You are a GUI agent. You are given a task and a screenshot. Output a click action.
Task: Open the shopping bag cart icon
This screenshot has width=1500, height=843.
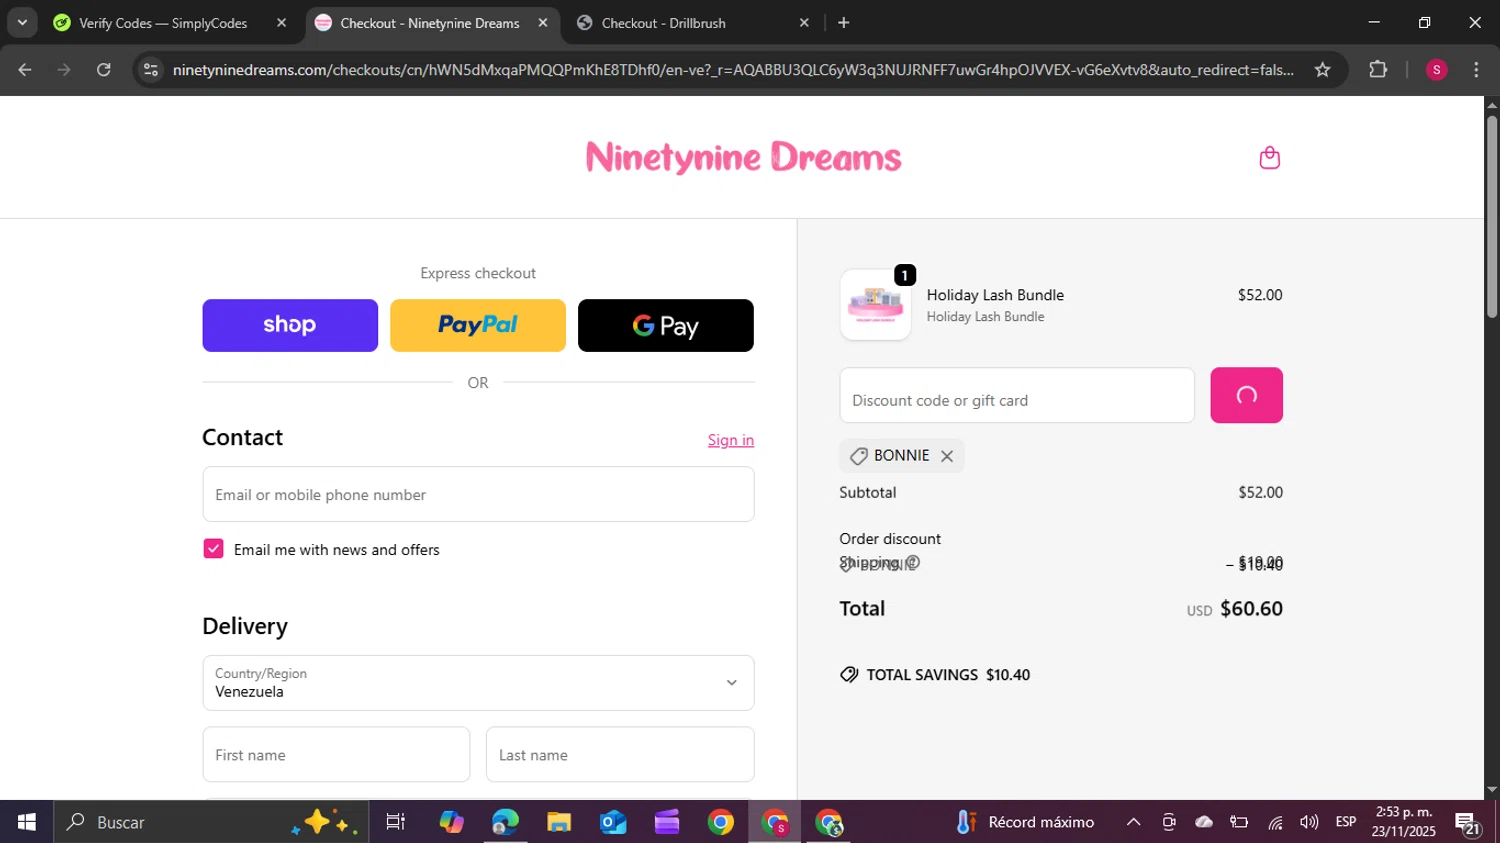pyautogui.click(x=1269, y=158)
